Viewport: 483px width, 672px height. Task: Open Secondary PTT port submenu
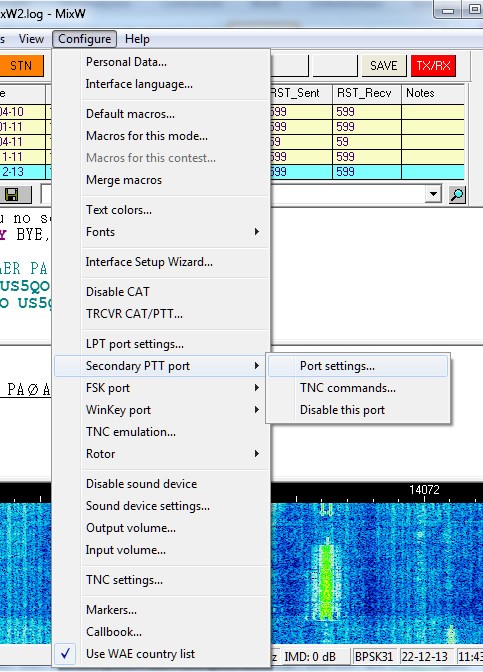(x=162, y=366)
